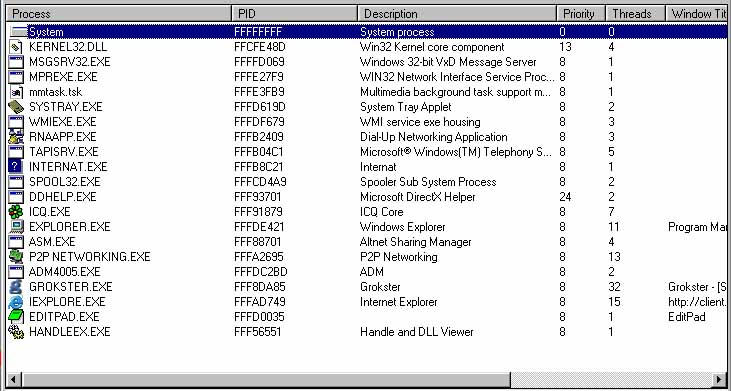Click the Handle and DLL Viewer description
The height and width of the screenshot is (391, 731).
click(416, 331)
